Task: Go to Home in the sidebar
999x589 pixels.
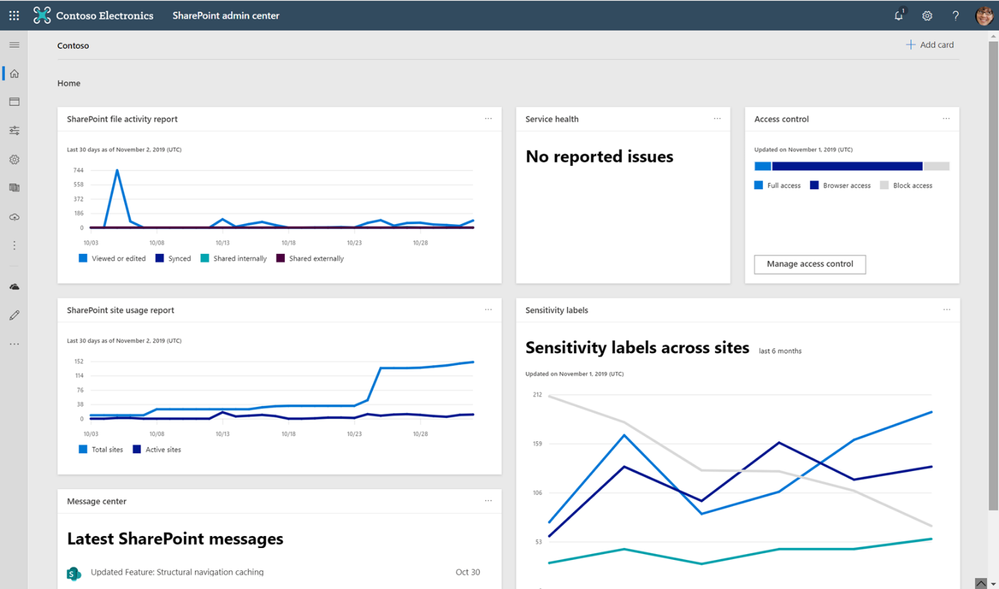Action: 14,74
